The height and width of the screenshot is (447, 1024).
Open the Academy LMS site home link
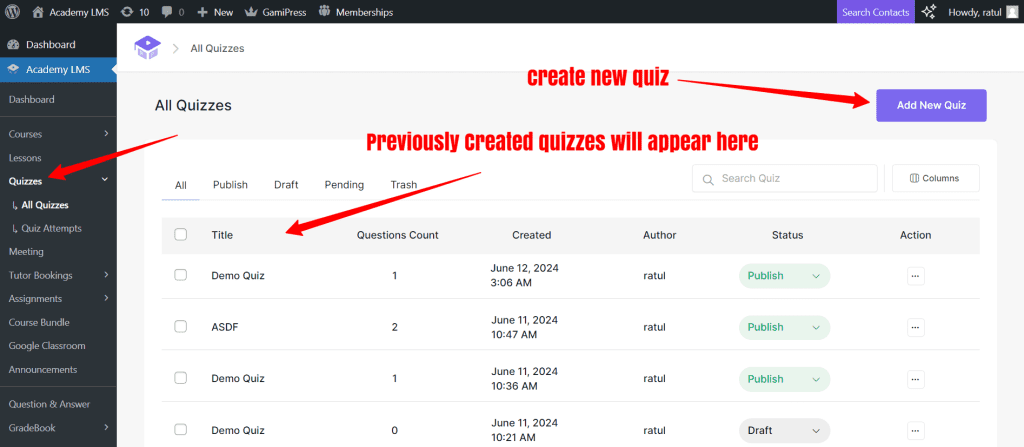(x=71, y=12)
